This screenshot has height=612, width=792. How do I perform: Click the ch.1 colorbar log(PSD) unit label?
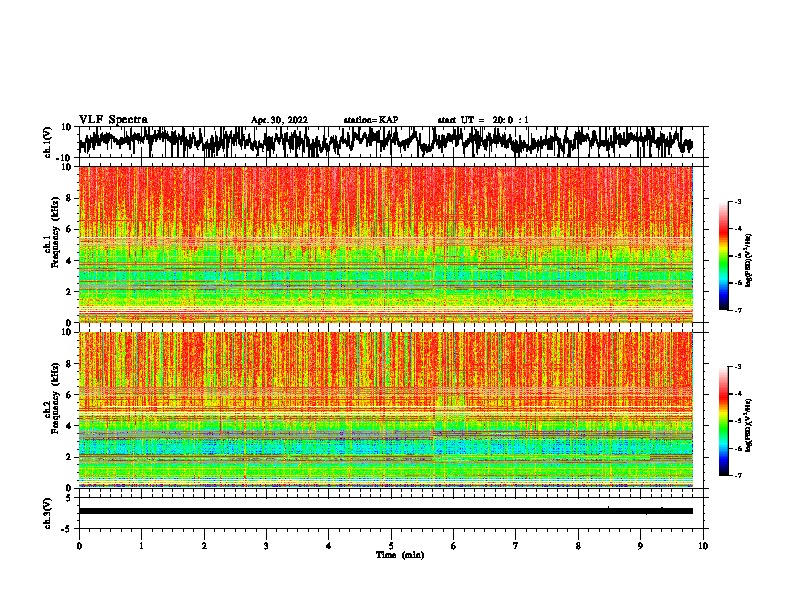coord(749,261)
